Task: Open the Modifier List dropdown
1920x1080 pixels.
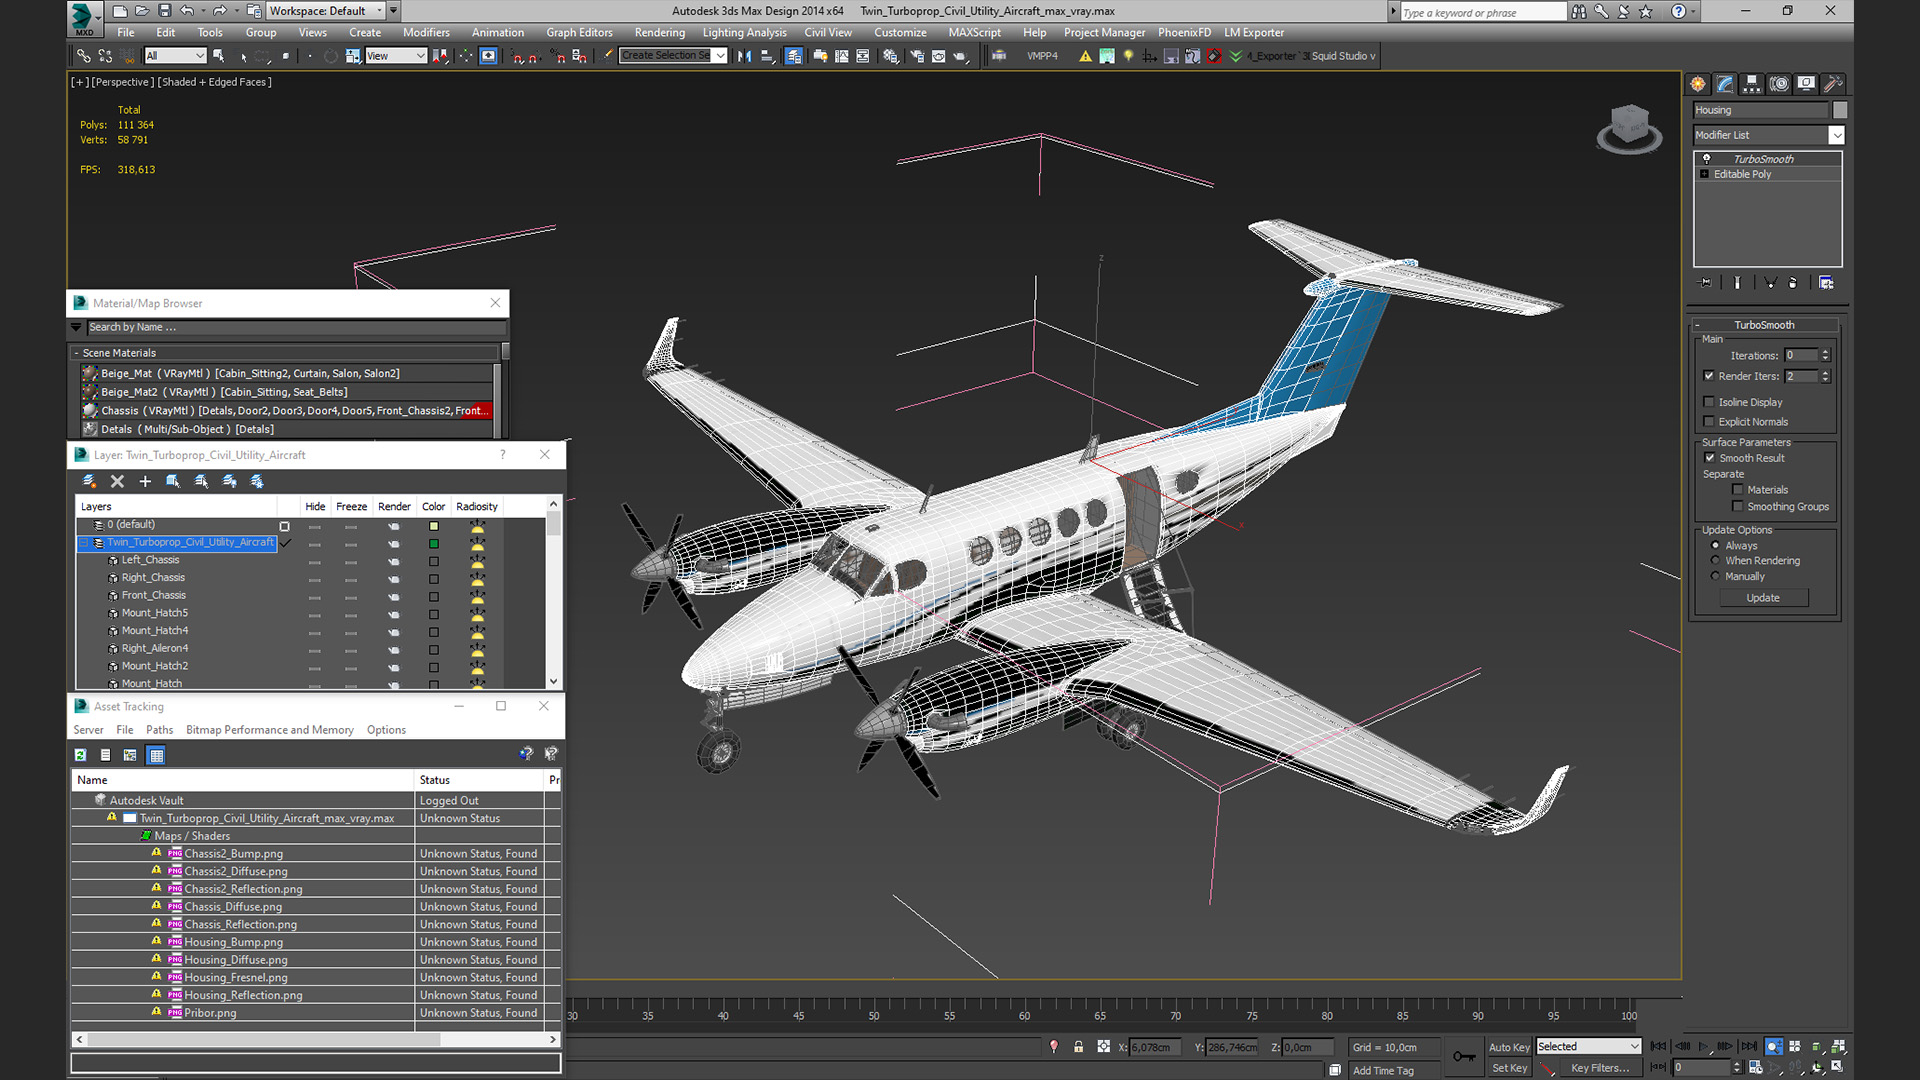Action: [1768, 135]
